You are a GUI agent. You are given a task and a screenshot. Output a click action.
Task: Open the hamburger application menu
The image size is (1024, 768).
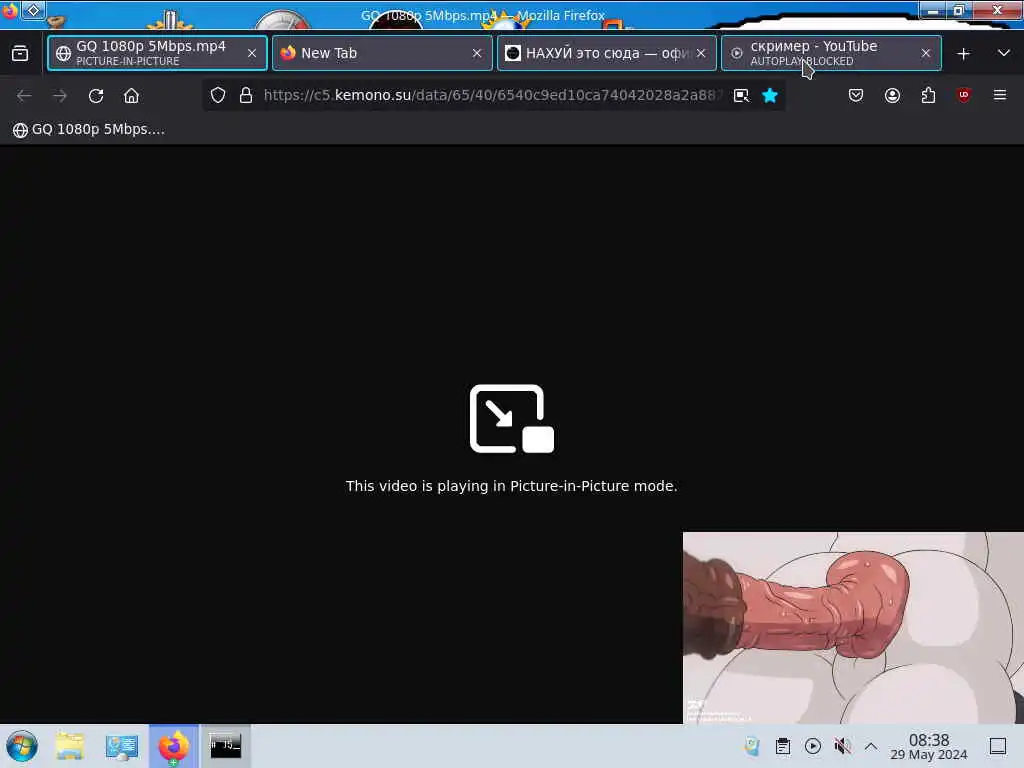coord(1000,95)
